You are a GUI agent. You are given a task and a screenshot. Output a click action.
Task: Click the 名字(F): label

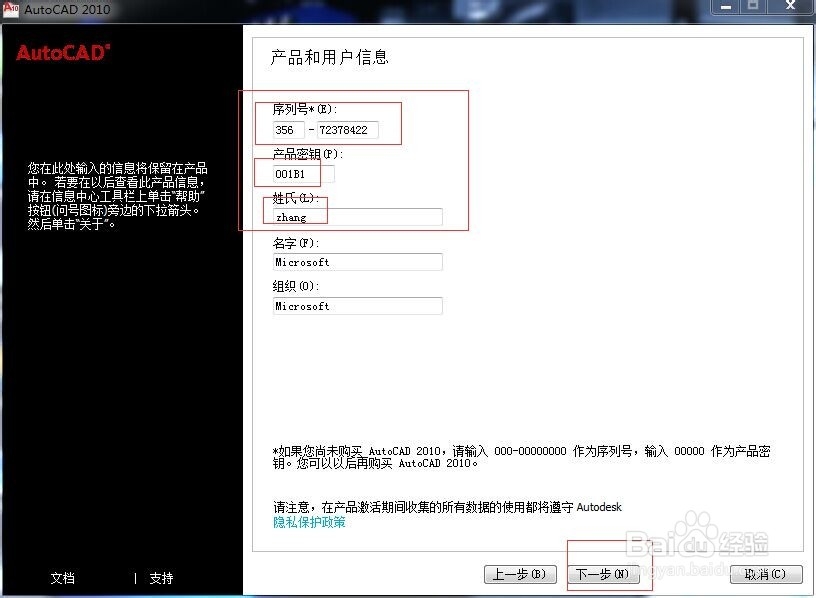(296, 243)
